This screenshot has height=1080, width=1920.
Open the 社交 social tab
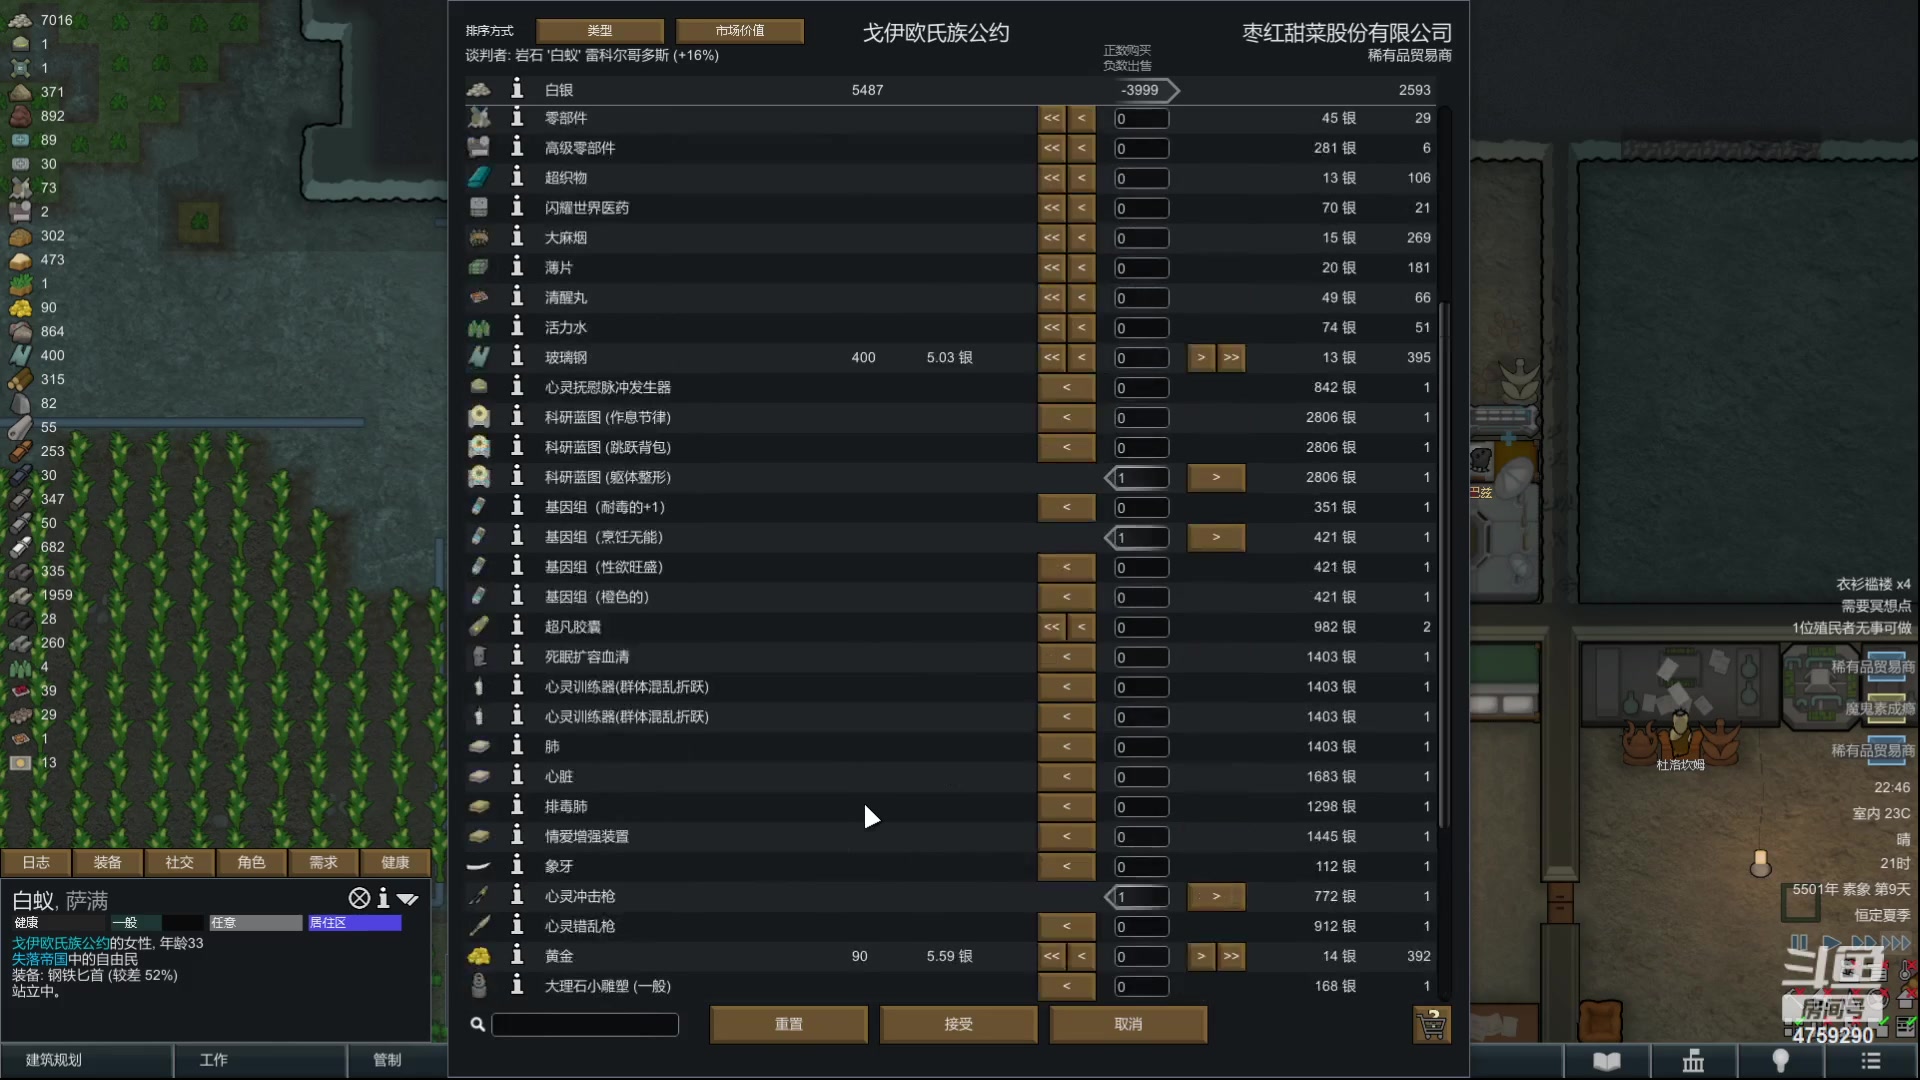click(x=180, y=862)
